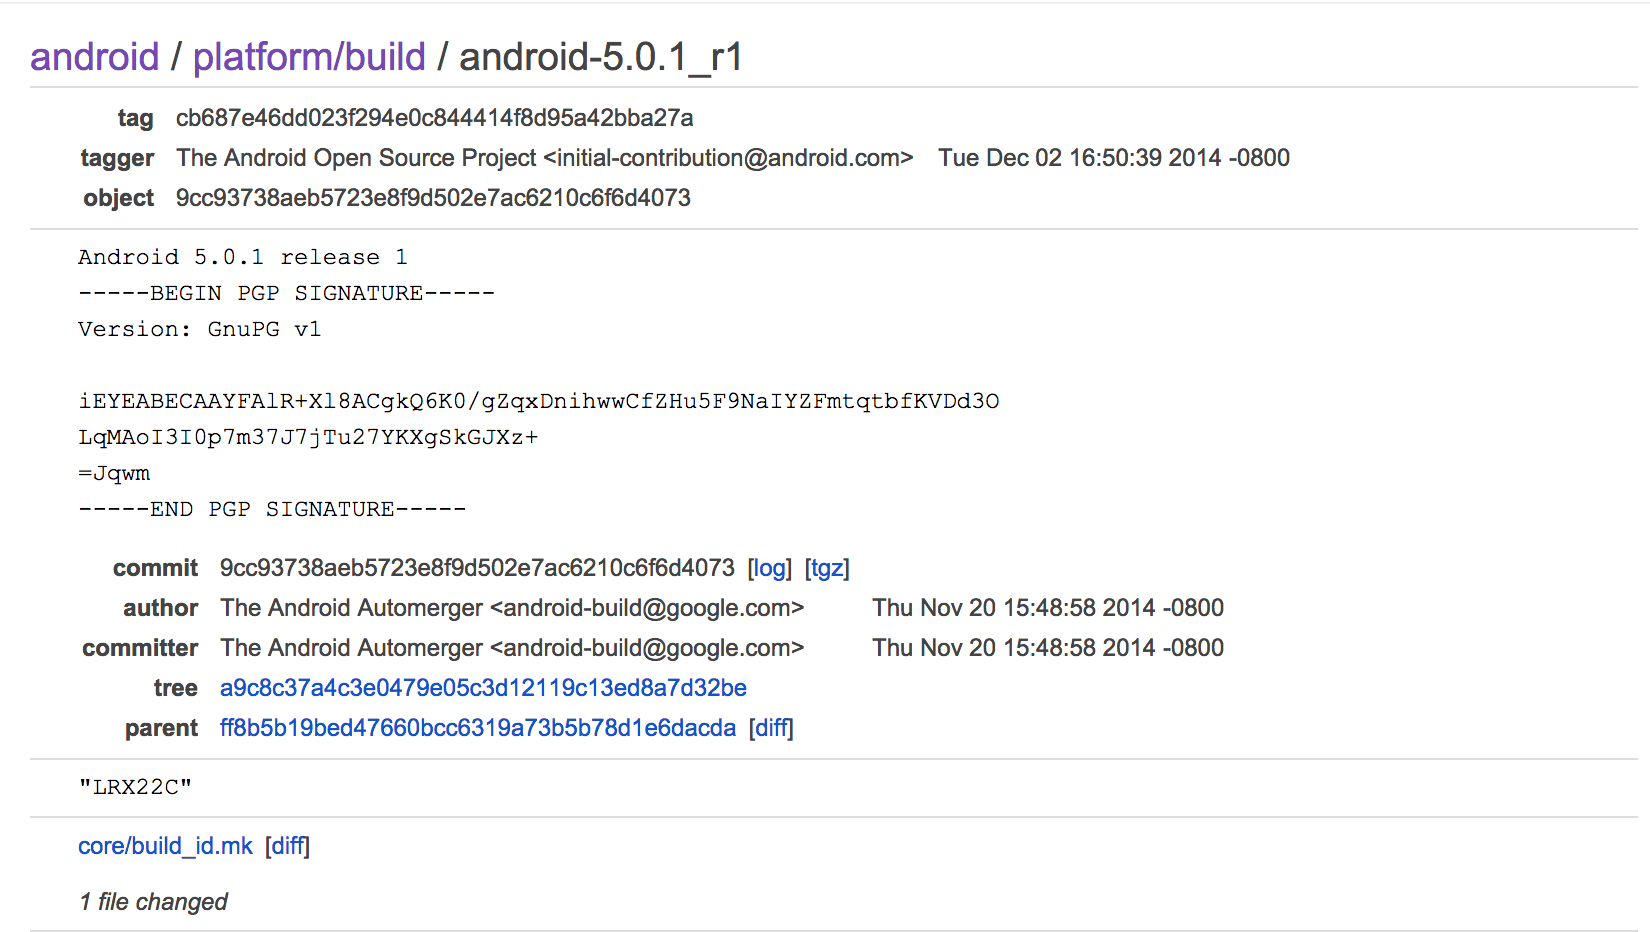Screen dimensions: 1650x932
Task: Click object hash 9cc93738aeb5723e8f9d502e7ac6210c6f6d4073
Action: [x=433, y=198]
